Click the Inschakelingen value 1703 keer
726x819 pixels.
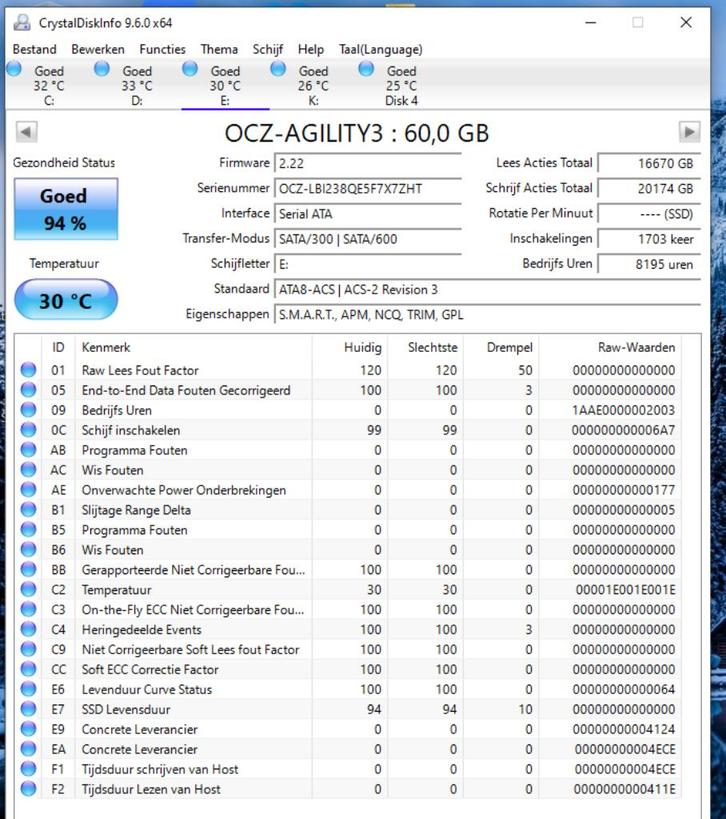pyautogui.click(x=649, y=239)
